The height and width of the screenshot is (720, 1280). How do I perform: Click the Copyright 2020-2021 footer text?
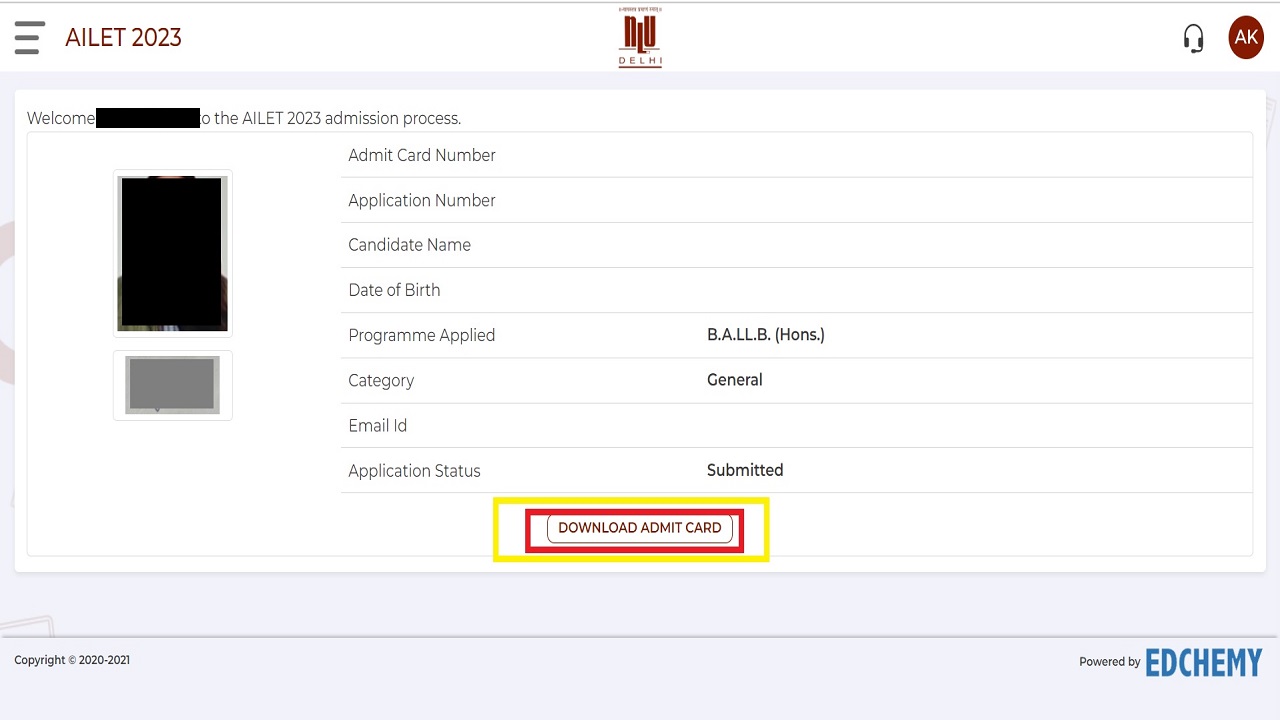pyautogui.click(x=72, y=660)
